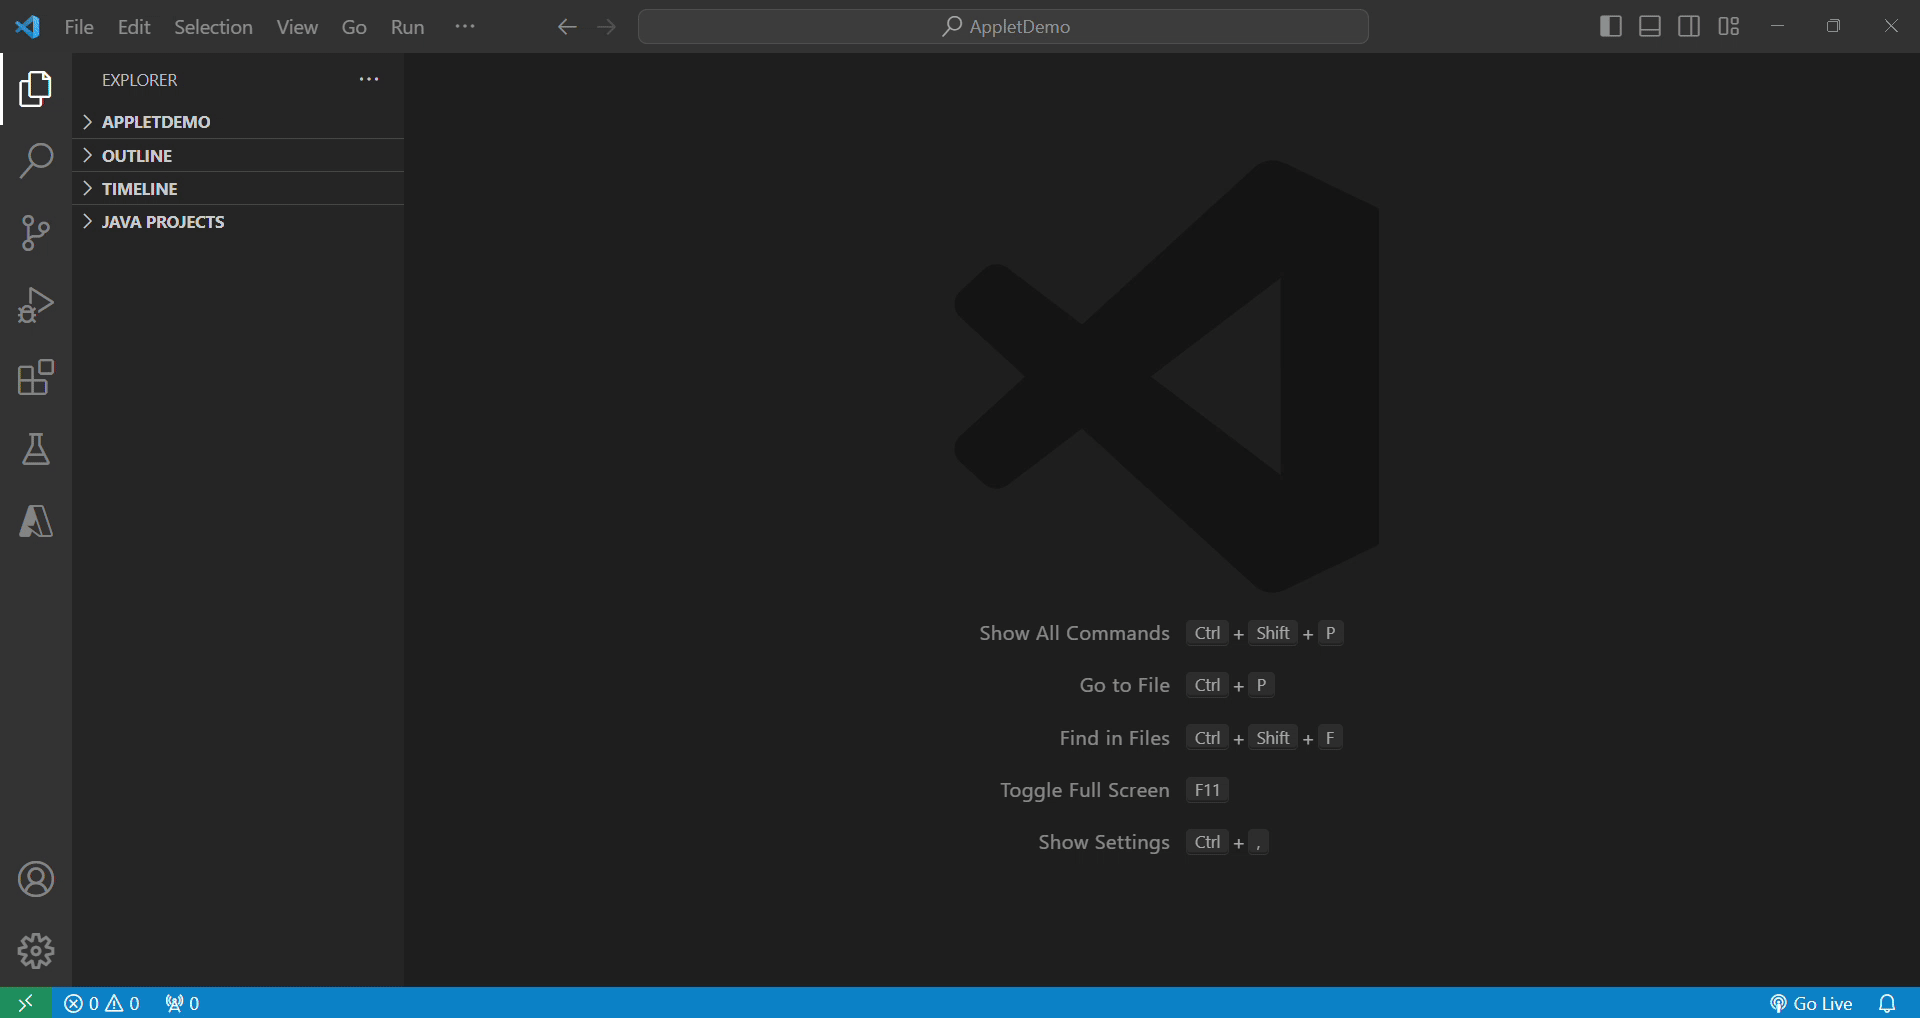Open the Run menu

tap(408, 27)
